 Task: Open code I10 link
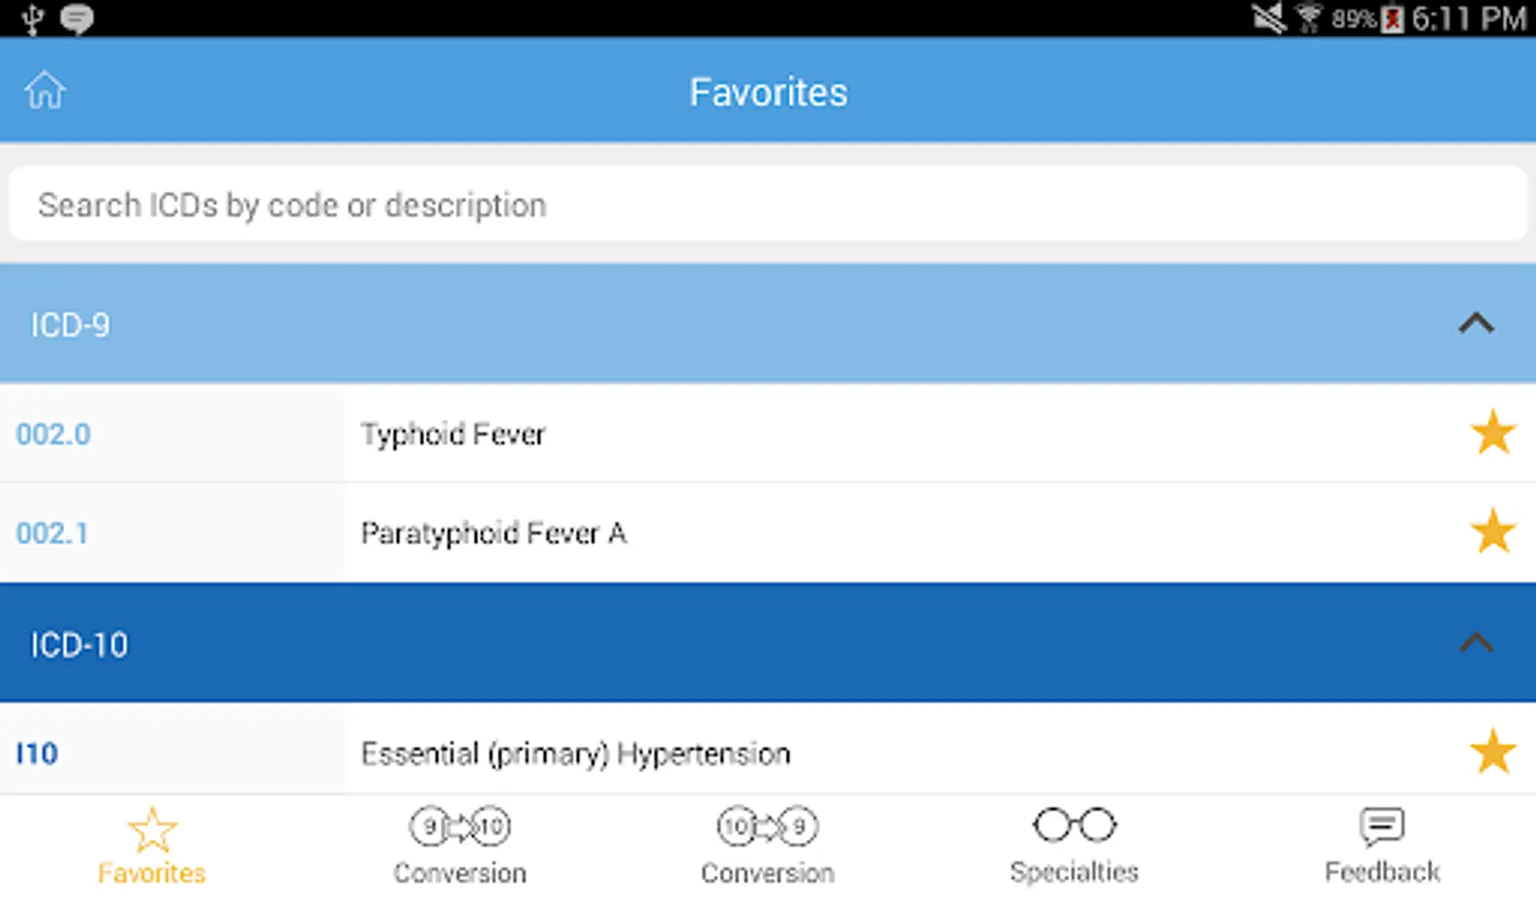(37, 753)
